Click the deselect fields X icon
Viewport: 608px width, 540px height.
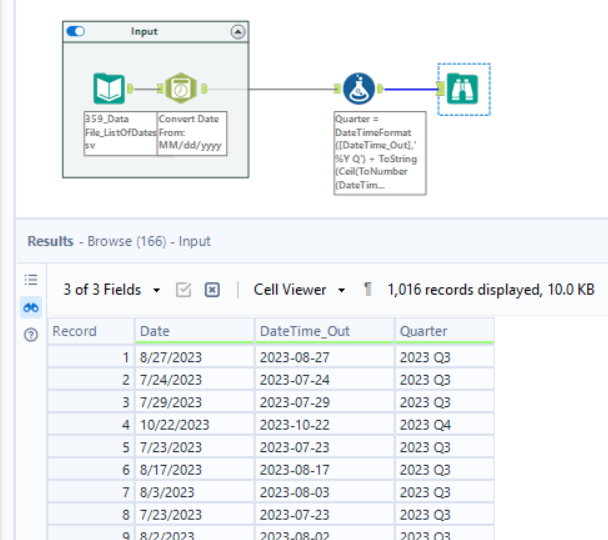tap(212, 290)
